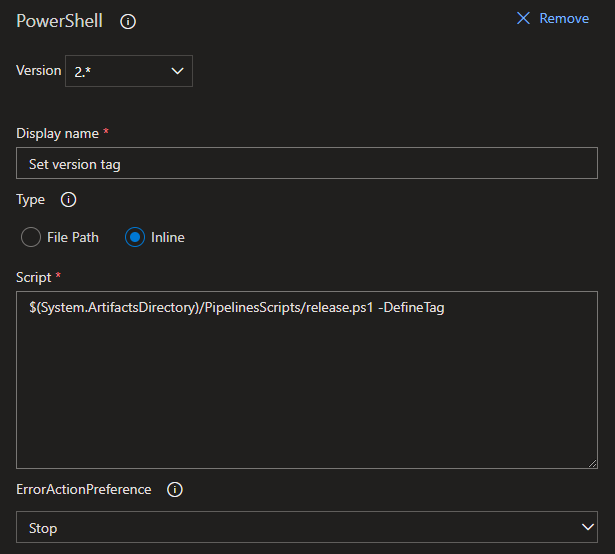Open the Version 2.* dropdown
The image size is (615, 554).
(129, 71)
